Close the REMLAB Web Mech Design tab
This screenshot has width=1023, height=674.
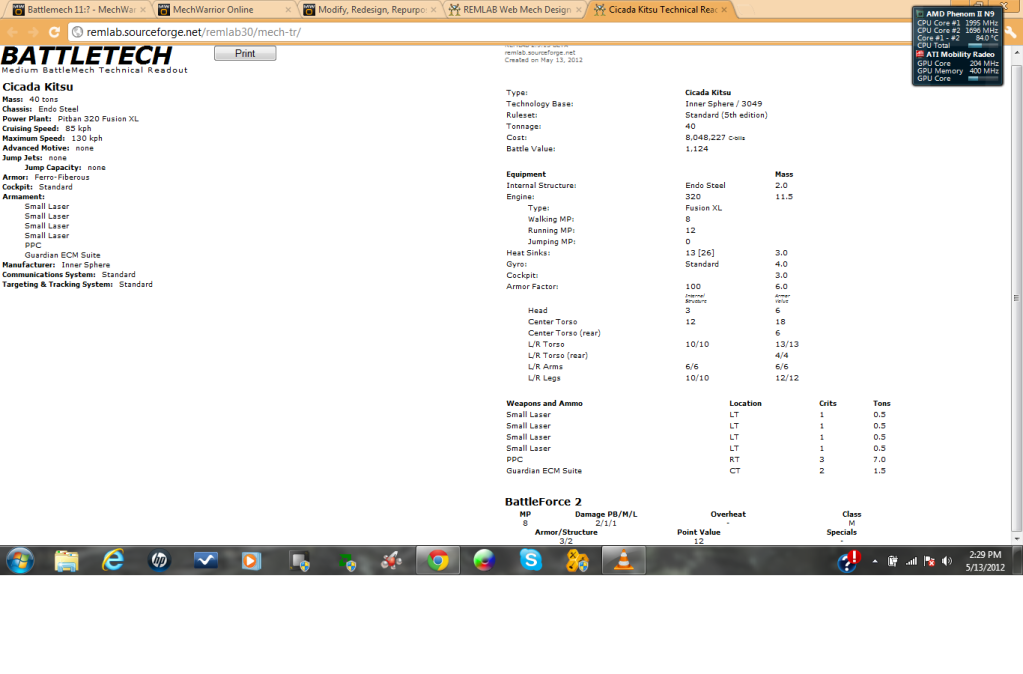point(579,10)
